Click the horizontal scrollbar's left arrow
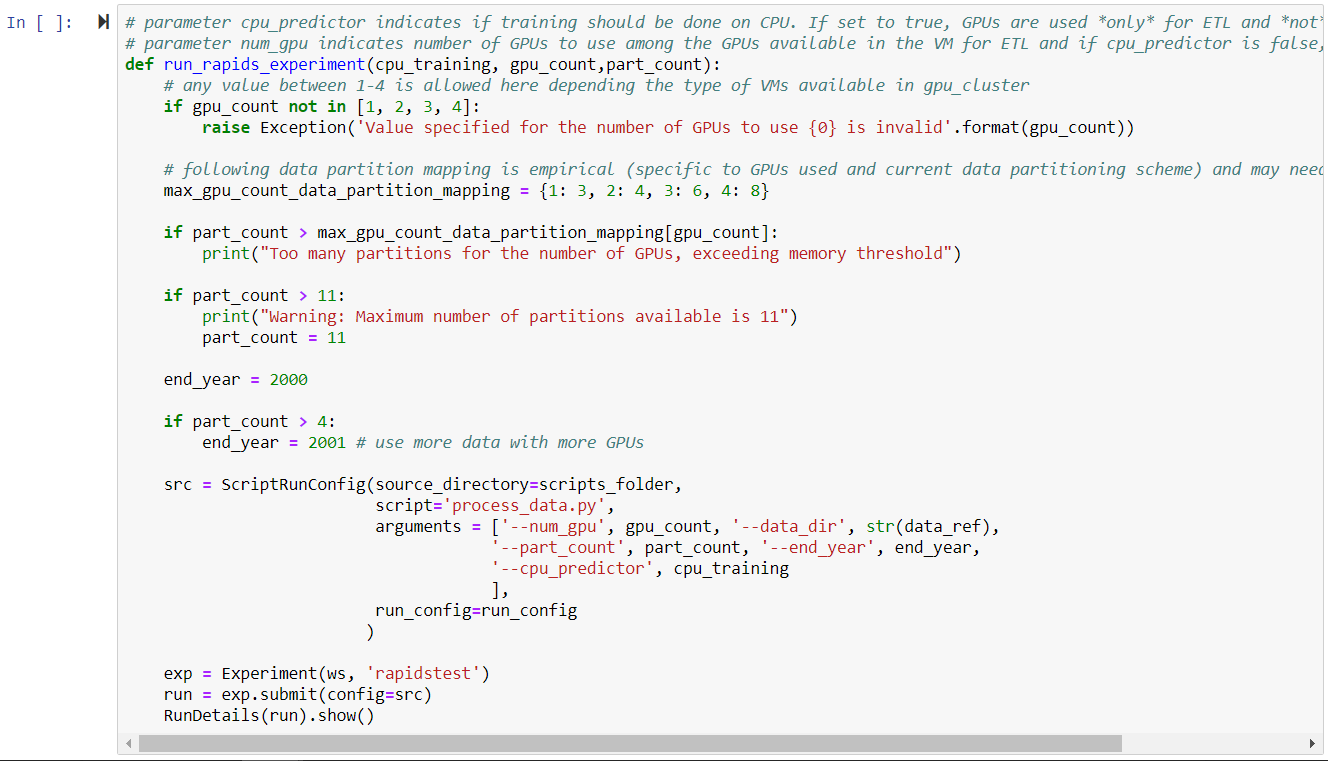 127,744
